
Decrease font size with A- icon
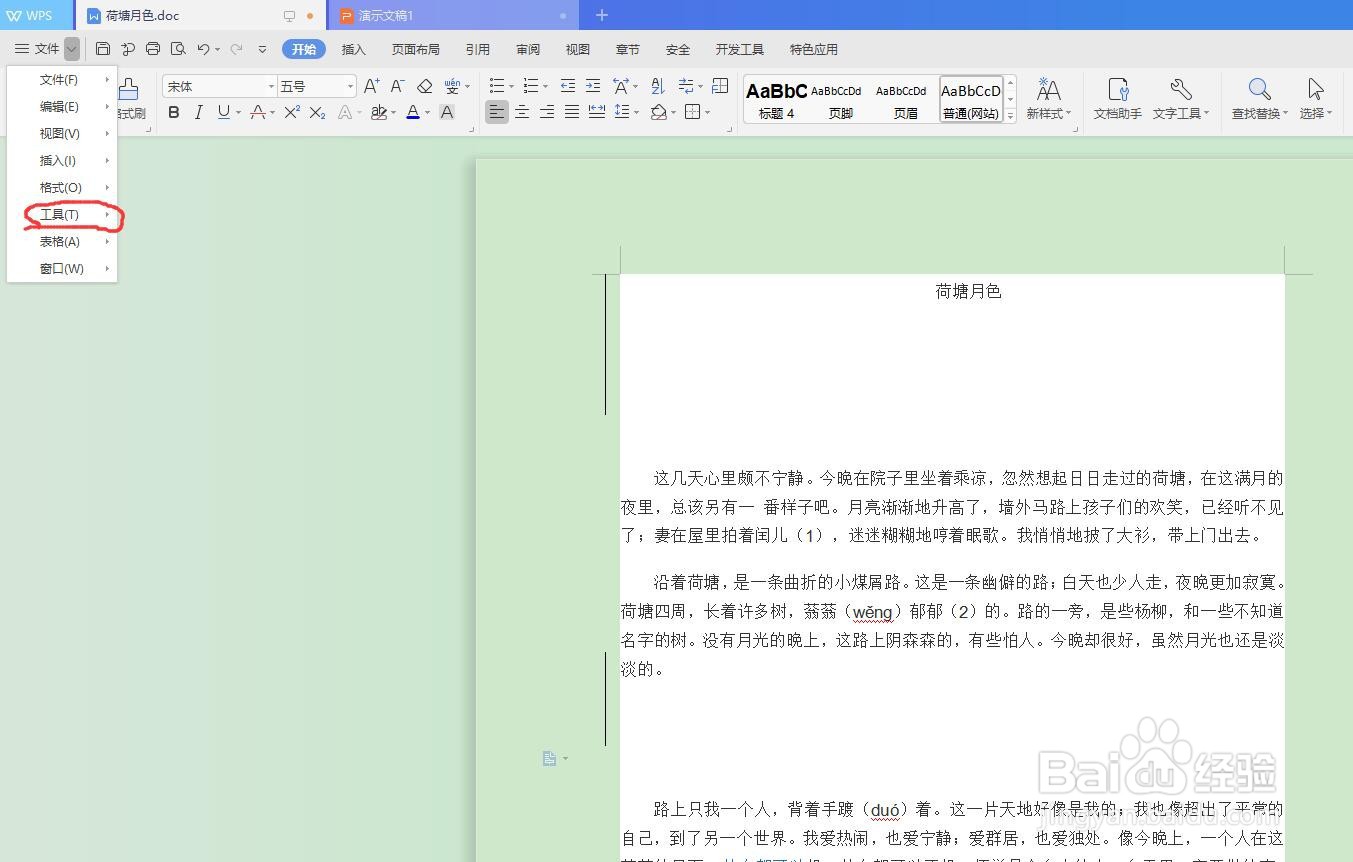[x=397, y=86]
